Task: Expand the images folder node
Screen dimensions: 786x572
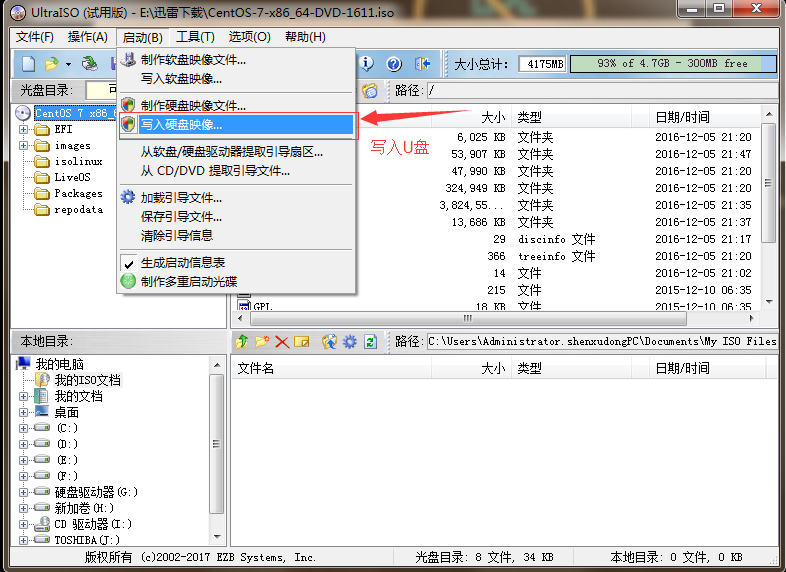Action: click(24, 145)
